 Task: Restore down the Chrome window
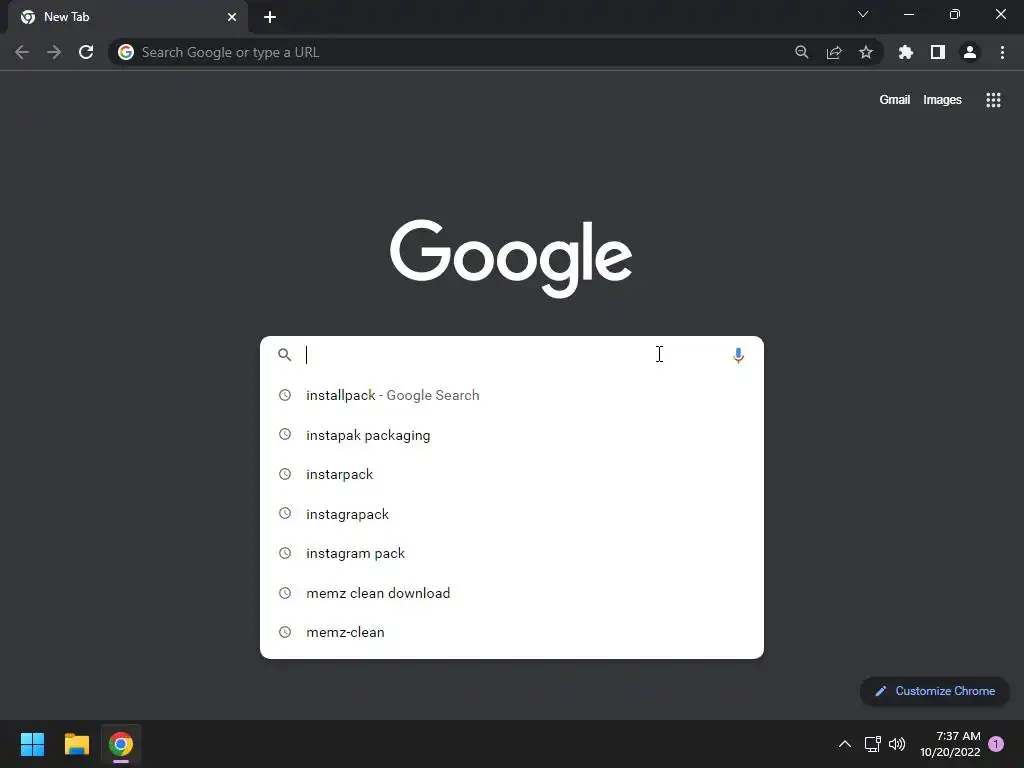pyautogui.click(x=955, y=14)
